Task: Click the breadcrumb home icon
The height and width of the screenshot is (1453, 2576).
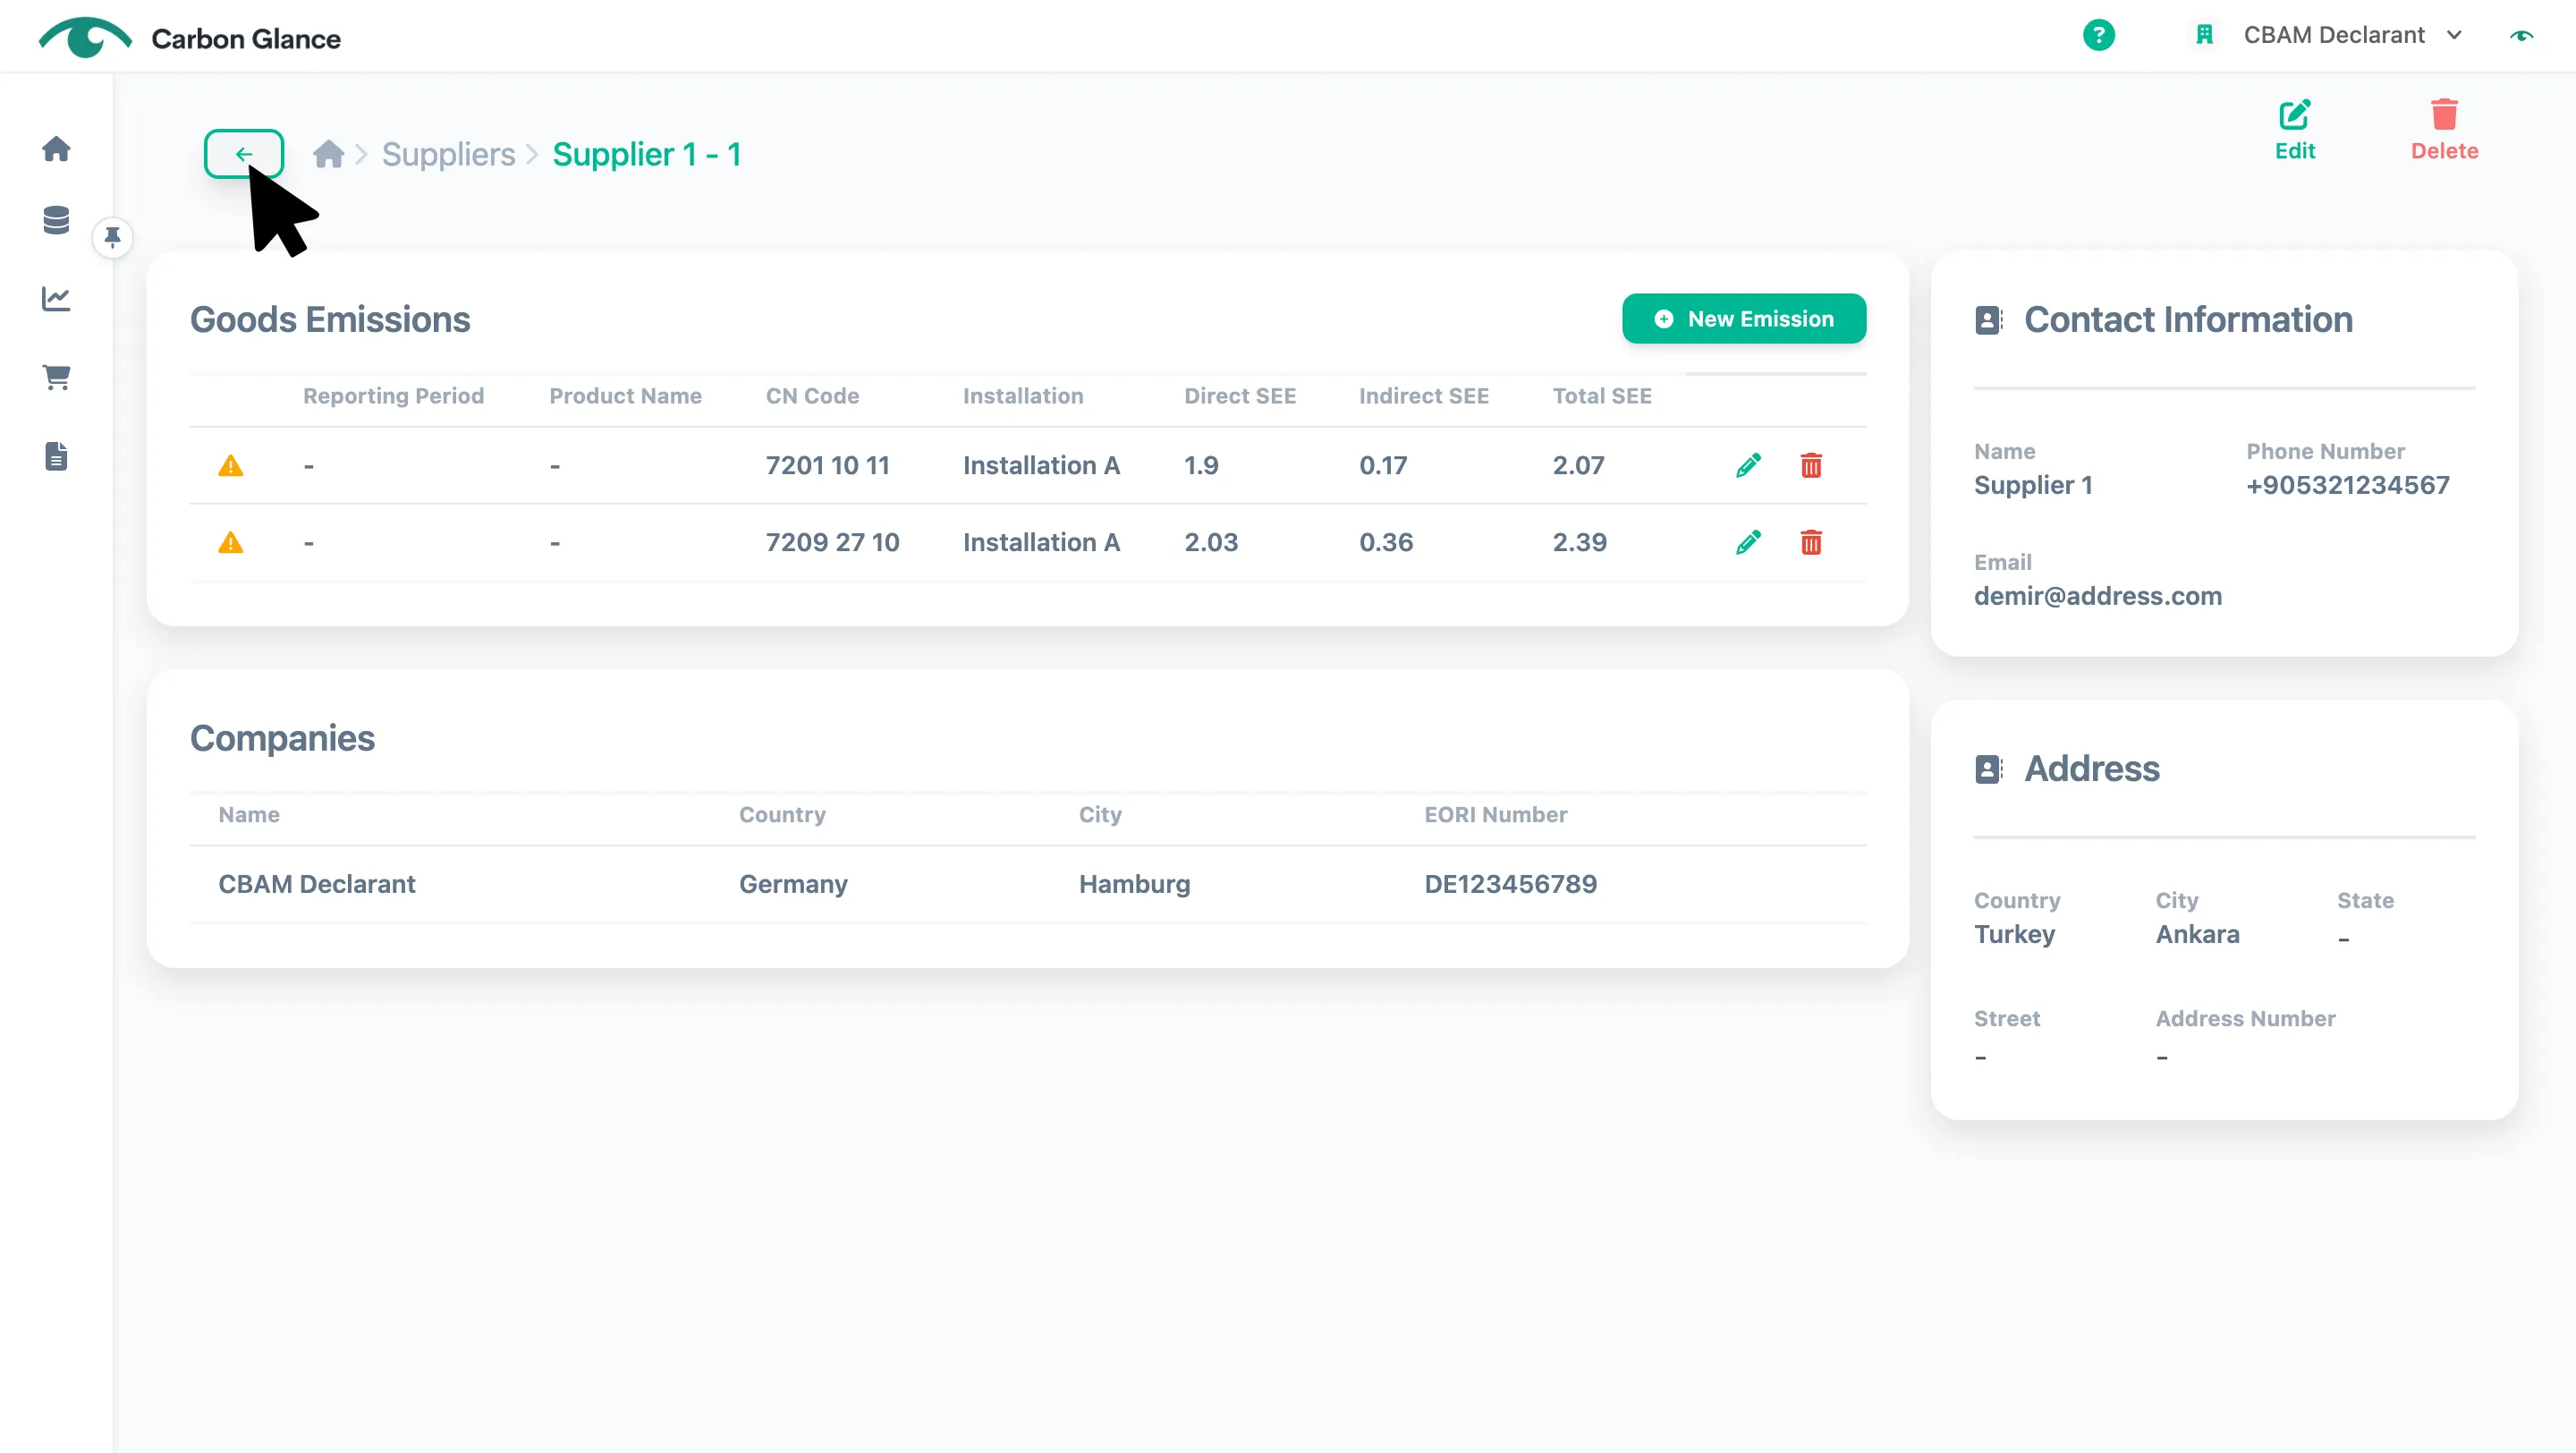Action: point(328,154)
